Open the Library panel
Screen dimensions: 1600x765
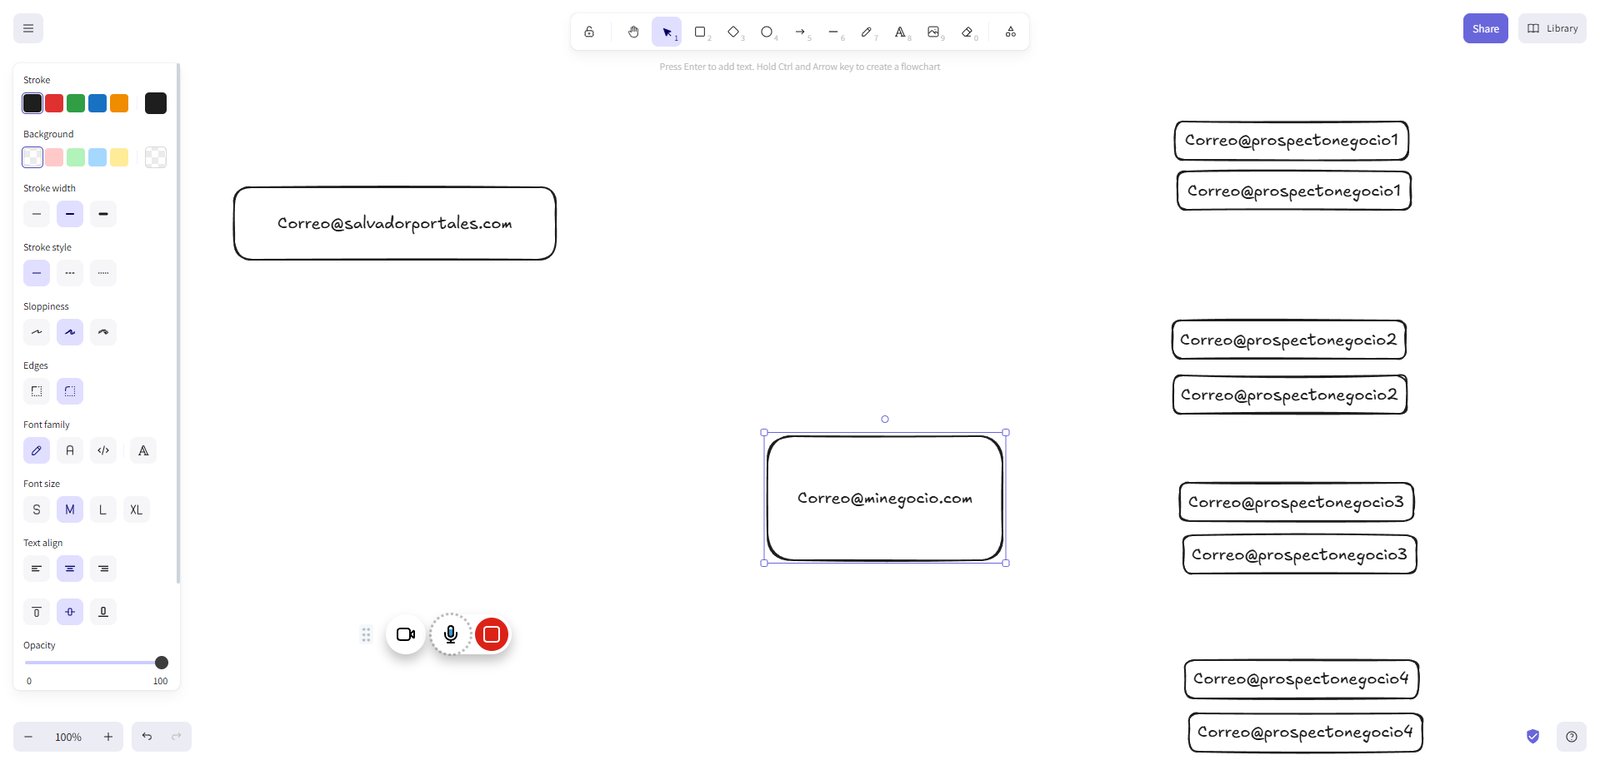(1552, 29)
